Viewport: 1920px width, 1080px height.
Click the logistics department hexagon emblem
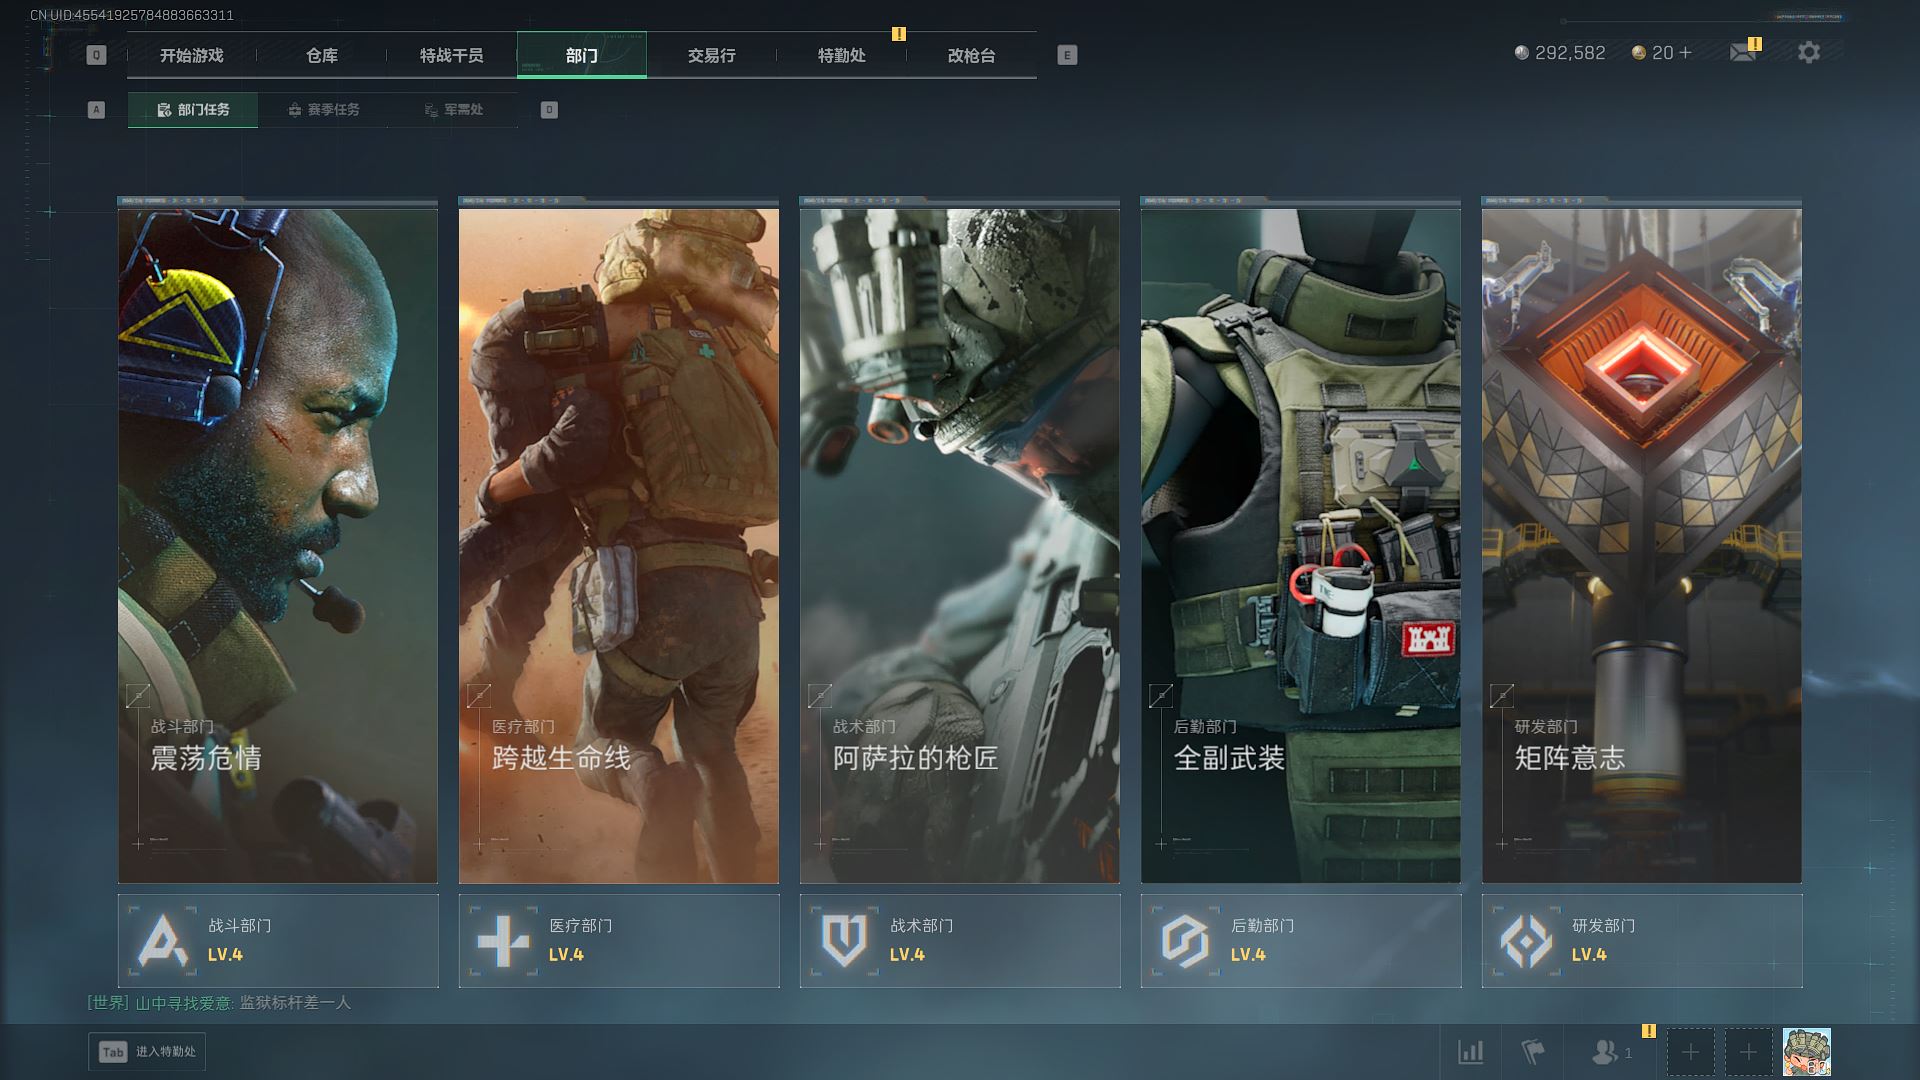(1185, 941)
